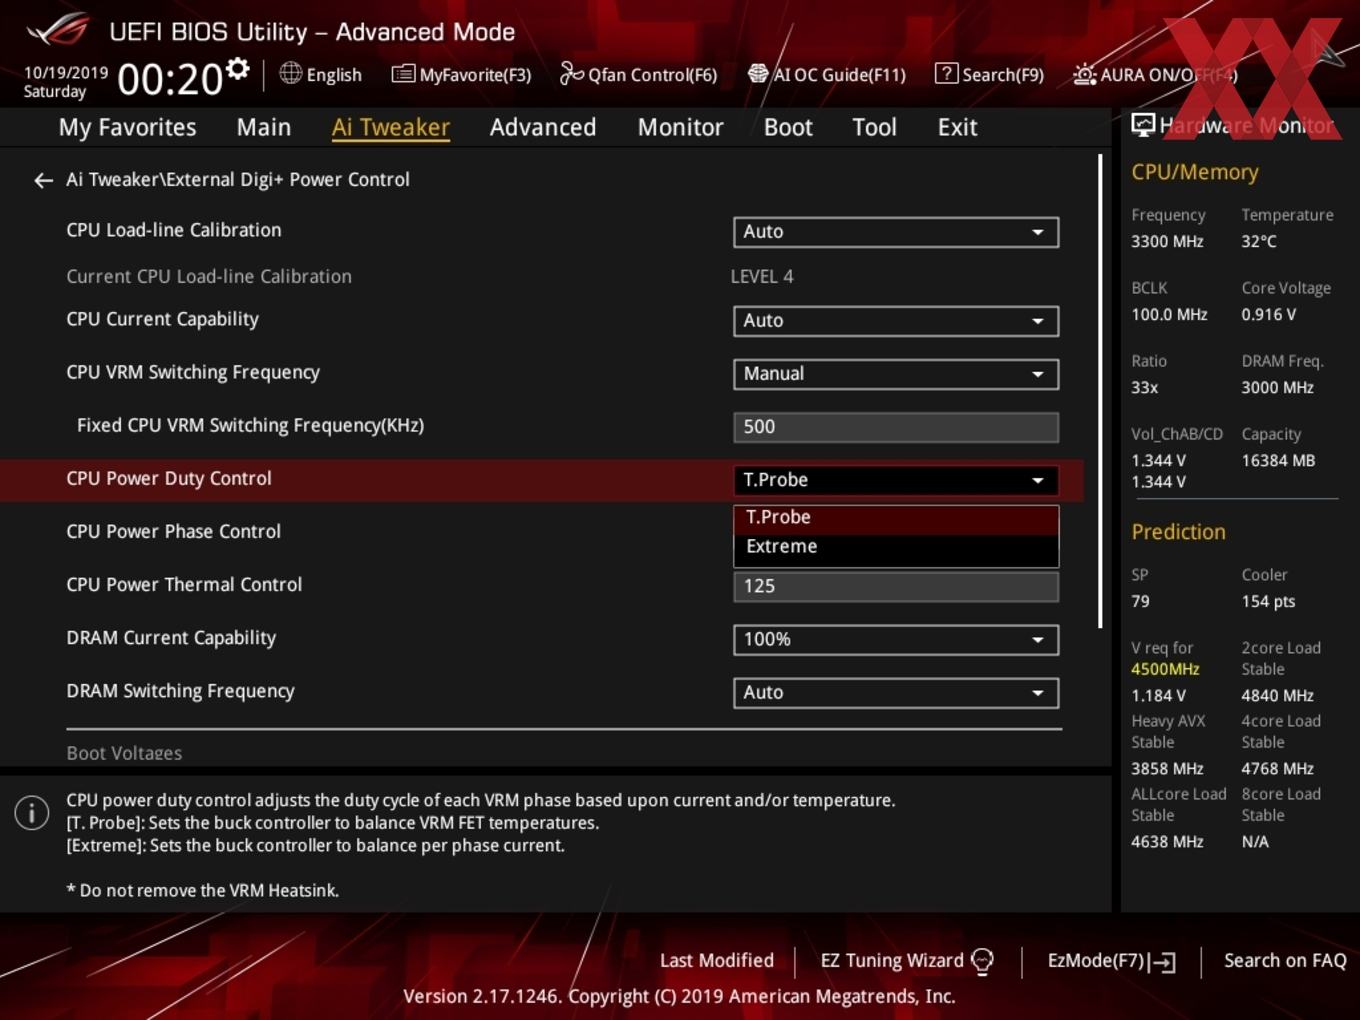Click English language button

pos(320,74)
